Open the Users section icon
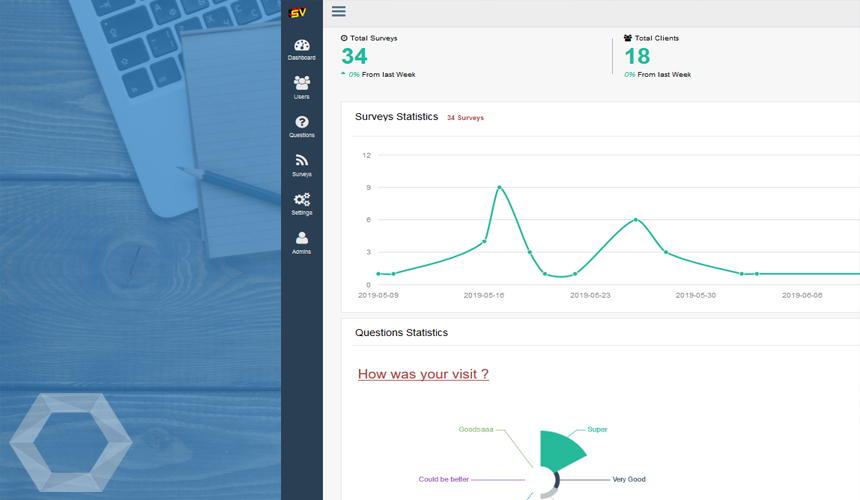 (301, 83)
